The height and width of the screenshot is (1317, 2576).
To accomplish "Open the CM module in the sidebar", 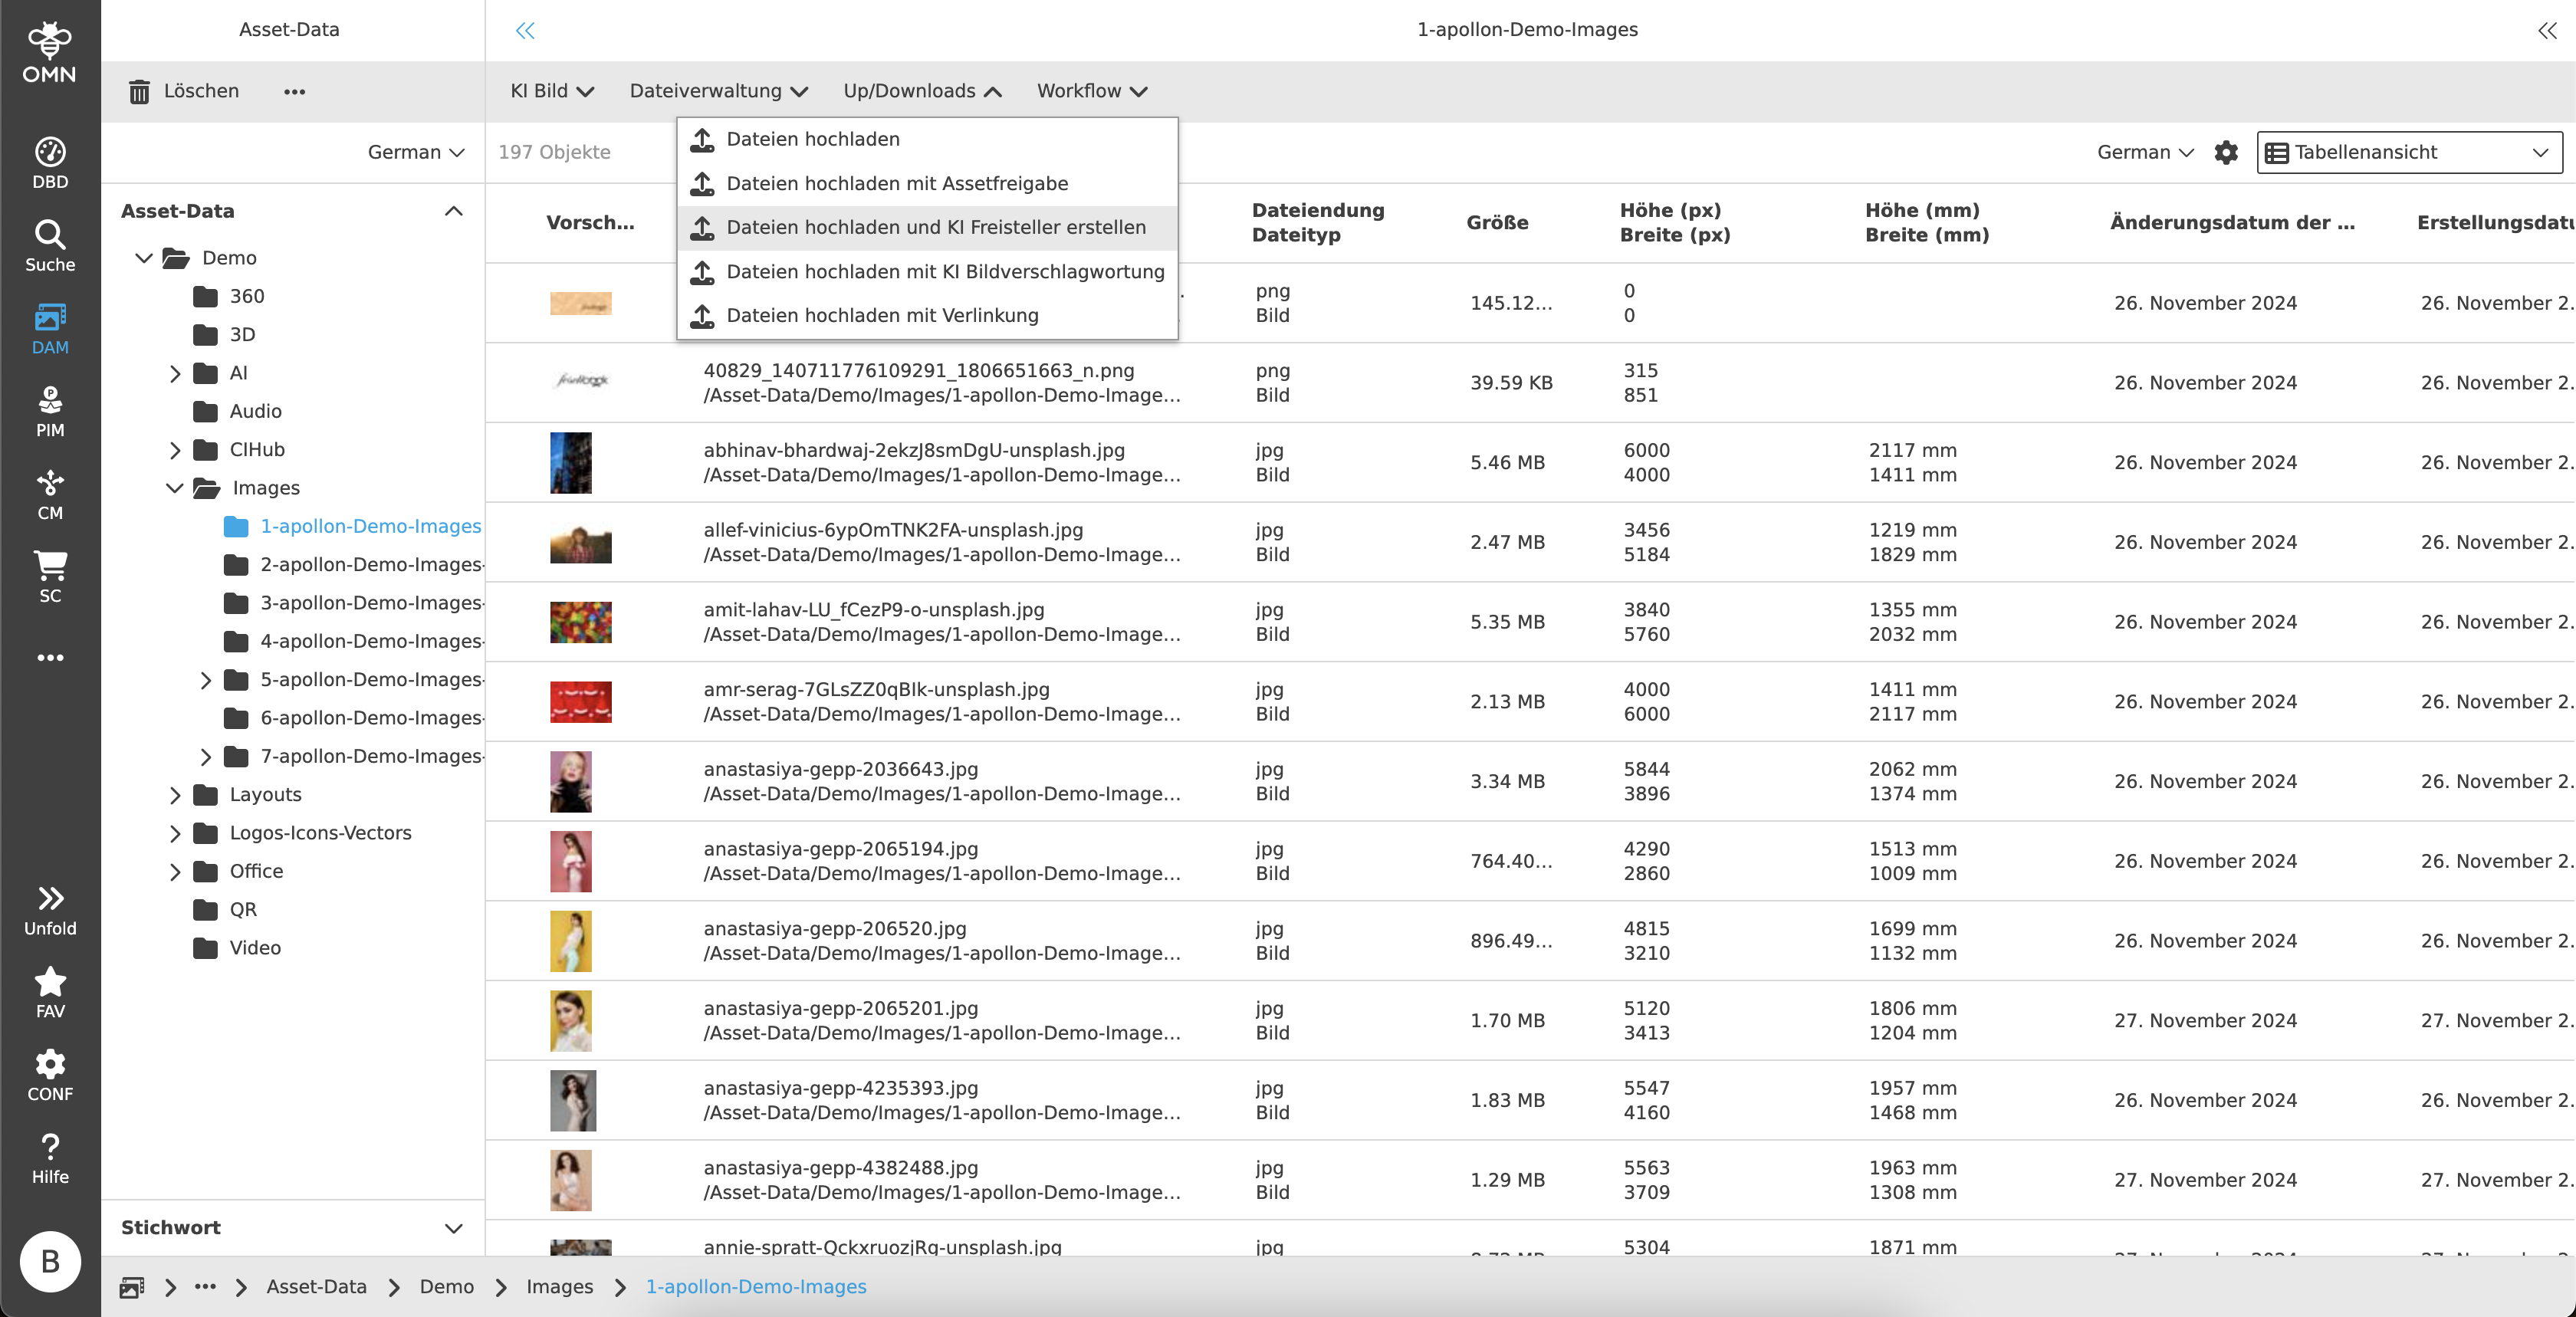I will 50,495.
